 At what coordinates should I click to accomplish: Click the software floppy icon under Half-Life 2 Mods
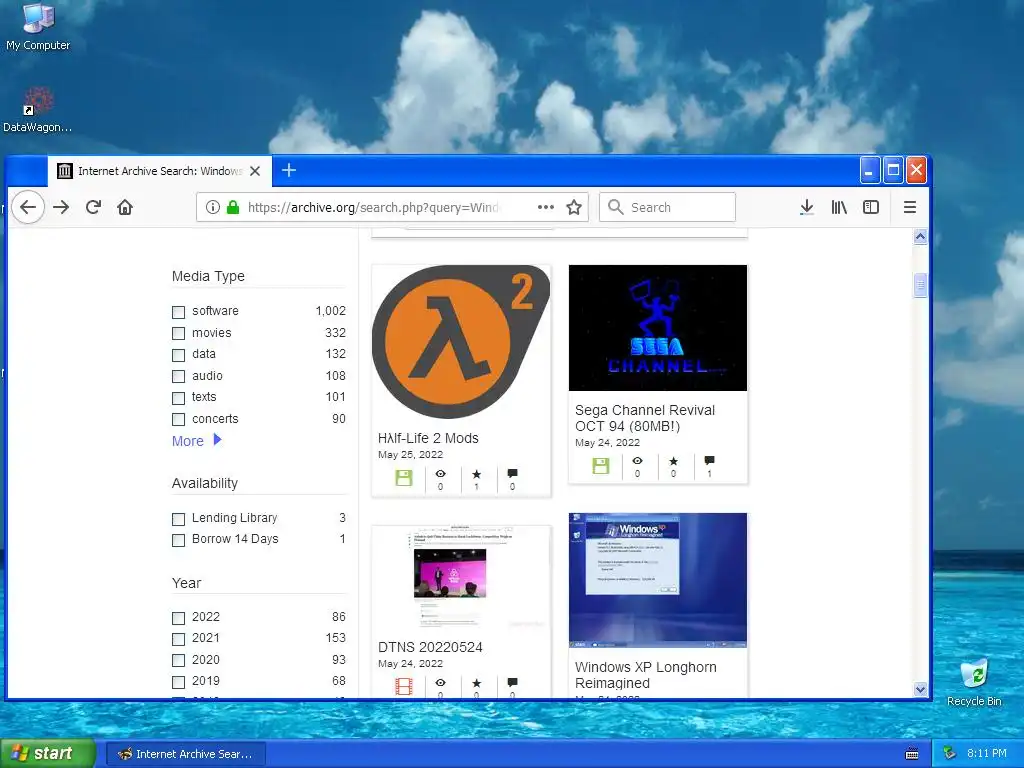point(404,478)
